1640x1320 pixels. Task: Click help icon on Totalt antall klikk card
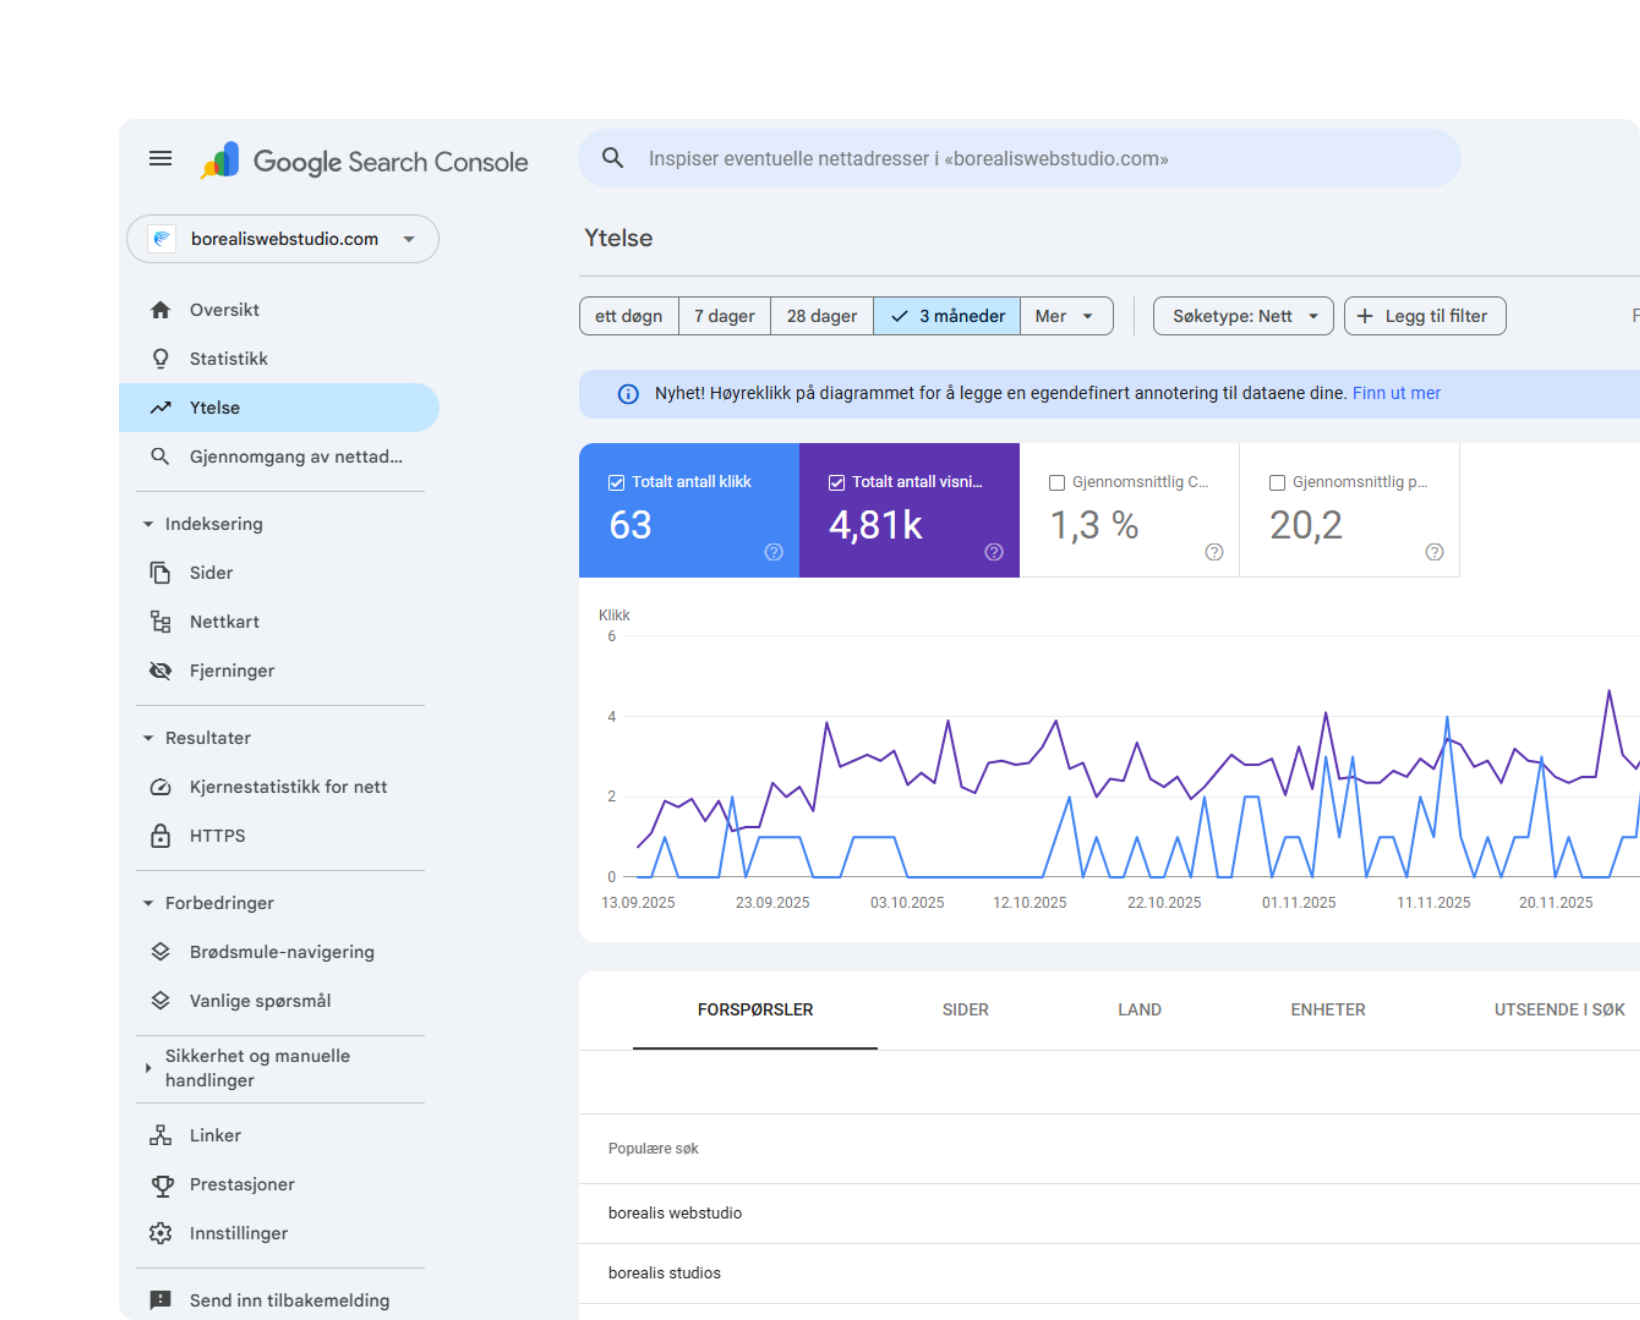[774, 552]
